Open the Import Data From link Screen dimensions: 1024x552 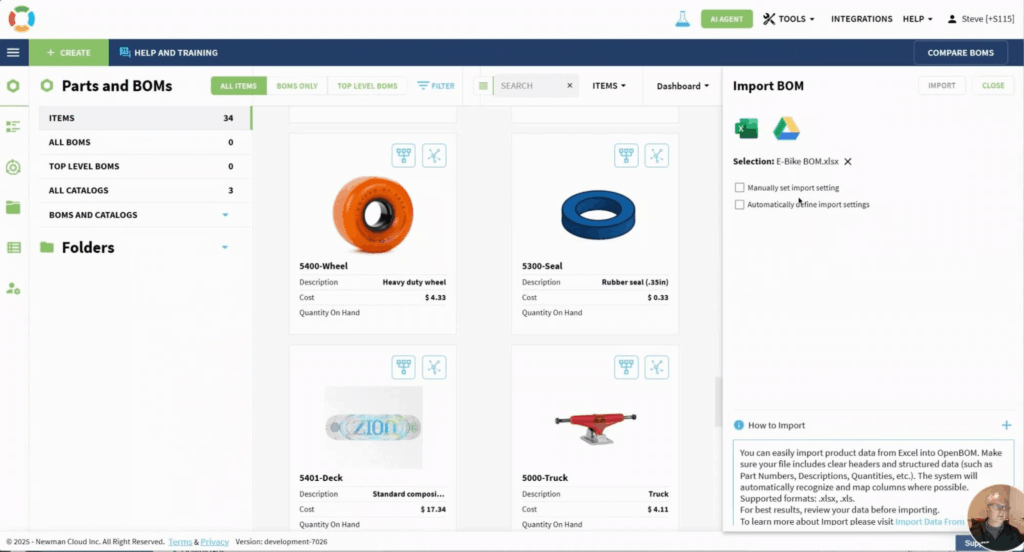[x=929, y=521]
